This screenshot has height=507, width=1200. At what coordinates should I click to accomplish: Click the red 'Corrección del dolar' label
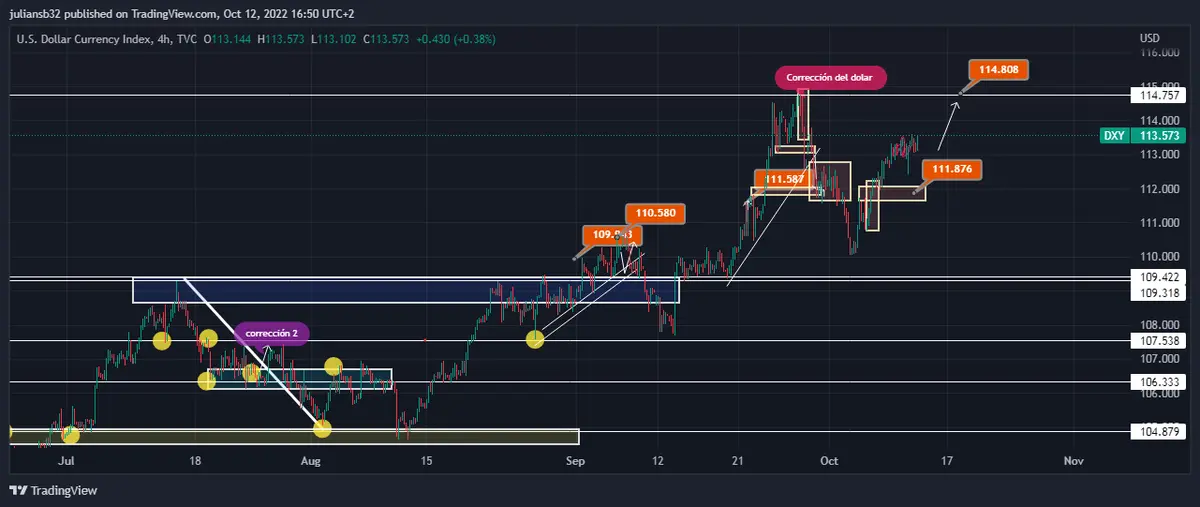[x=831, y=78]
